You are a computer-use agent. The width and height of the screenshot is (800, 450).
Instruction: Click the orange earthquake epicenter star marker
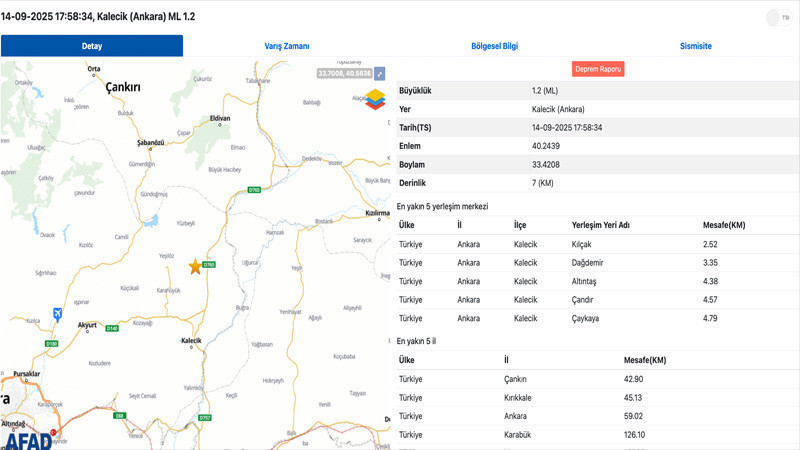[x=195, y=266]
